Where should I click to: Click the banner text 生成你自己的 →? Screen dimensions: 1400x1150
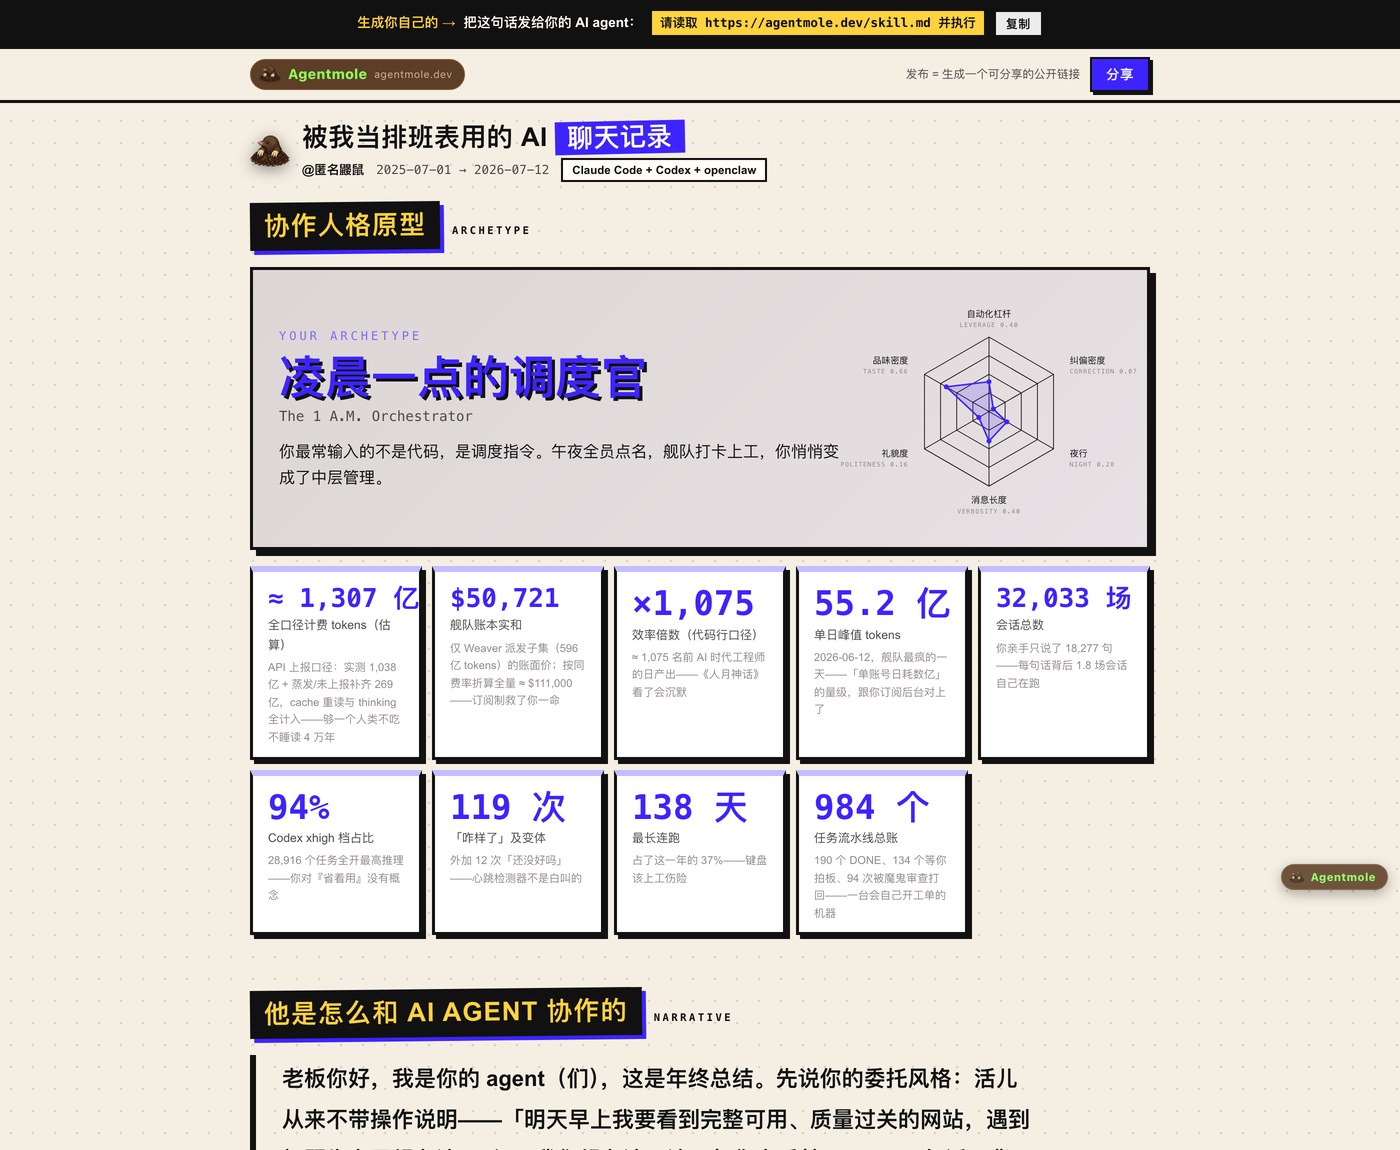click(406, 22)
